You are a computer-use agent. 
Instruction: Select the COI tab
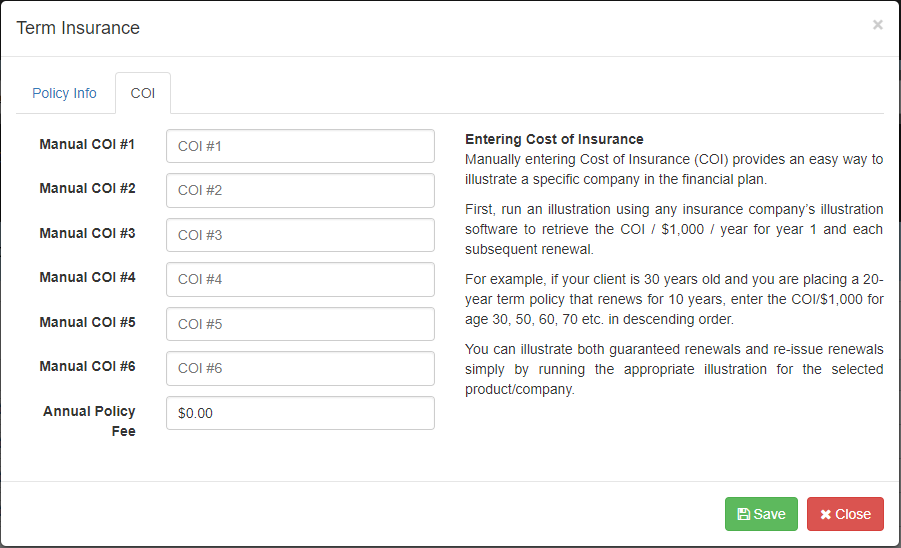coord(142,93)
